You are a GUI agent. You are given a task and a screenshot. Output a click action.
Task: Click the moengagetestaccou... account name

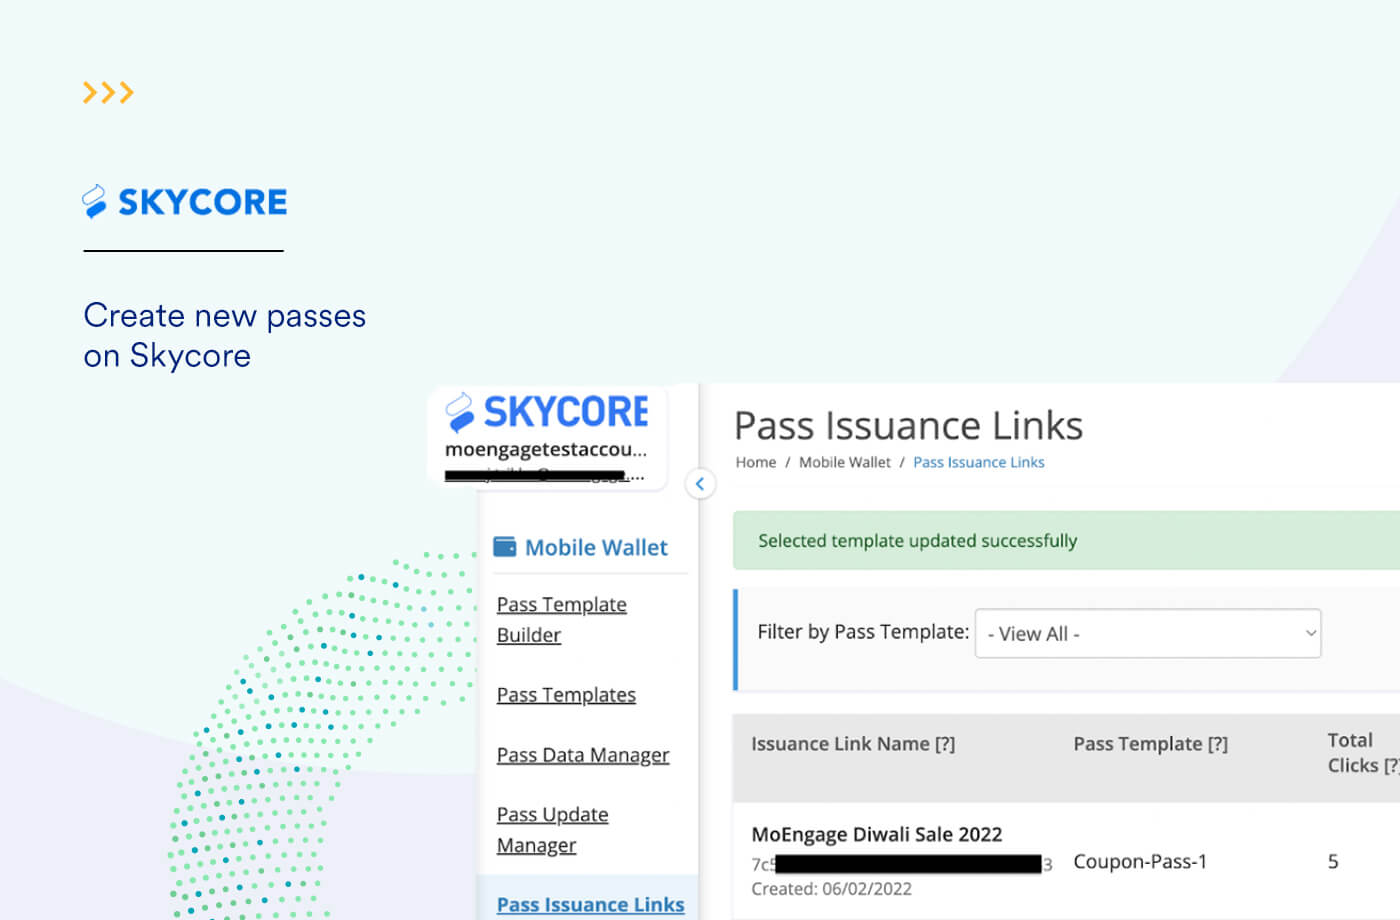point(546,450)
